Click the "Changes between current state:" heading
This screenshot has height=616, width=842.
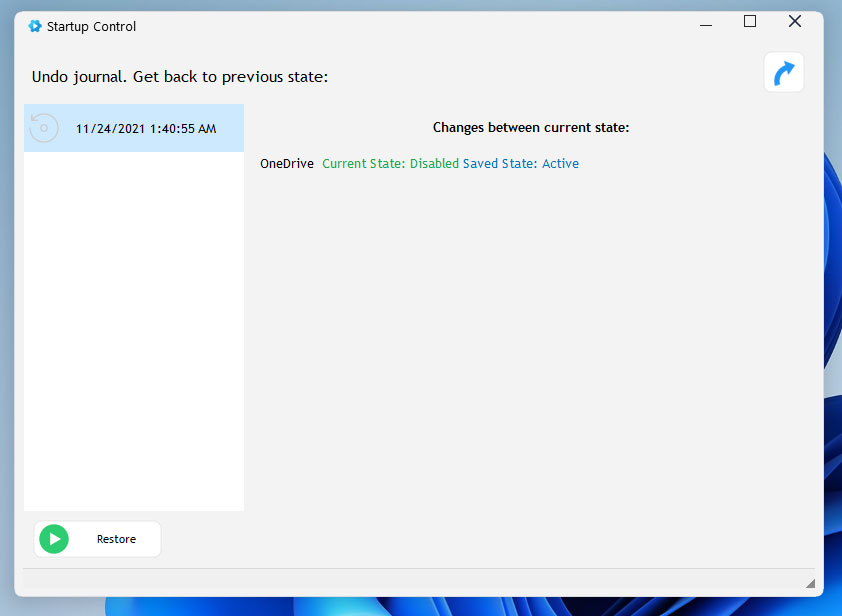click(530, 128)
